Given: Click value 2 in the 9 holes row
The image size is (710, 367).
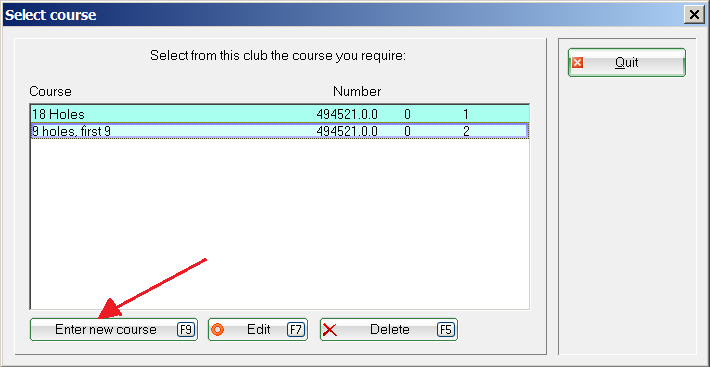Looking at the screenshot, I should 466,132.
